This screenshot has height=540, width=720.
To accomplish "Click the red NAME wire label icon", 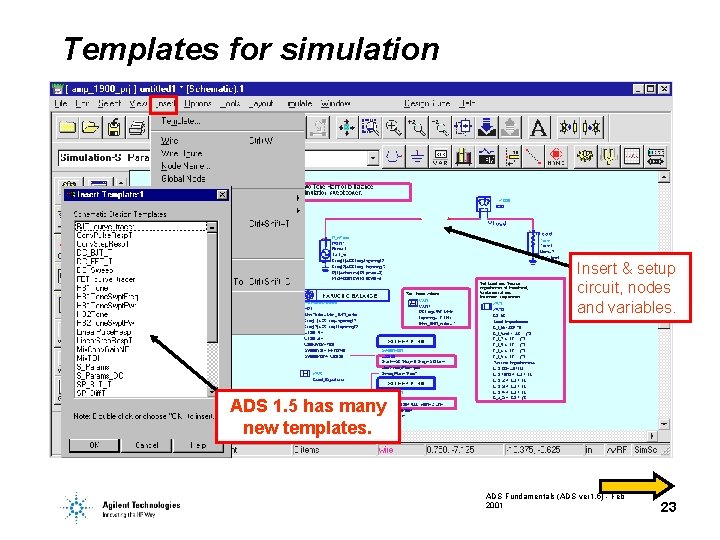I will 556,157.
